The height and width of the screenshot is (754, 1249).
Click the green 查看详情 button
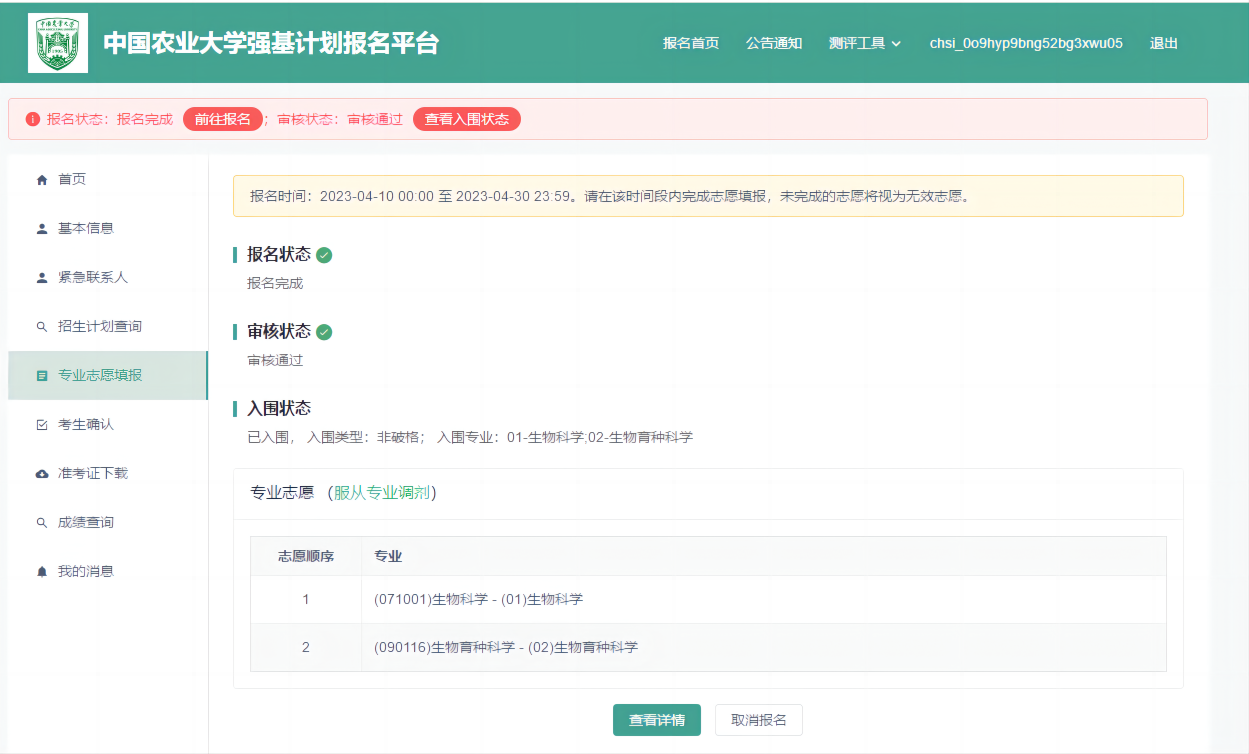(x=657, y=720)
